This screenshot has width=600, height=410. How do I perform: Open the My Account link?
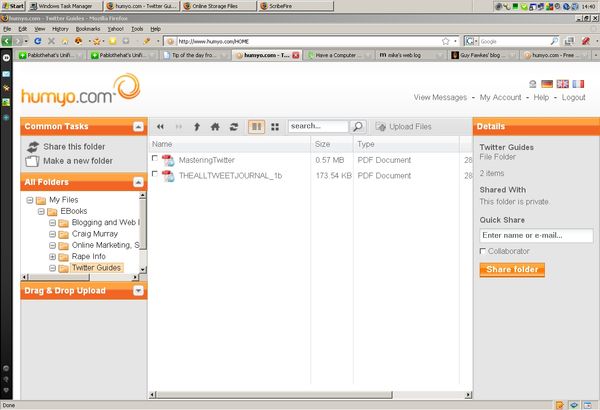[x=500, y=98]
